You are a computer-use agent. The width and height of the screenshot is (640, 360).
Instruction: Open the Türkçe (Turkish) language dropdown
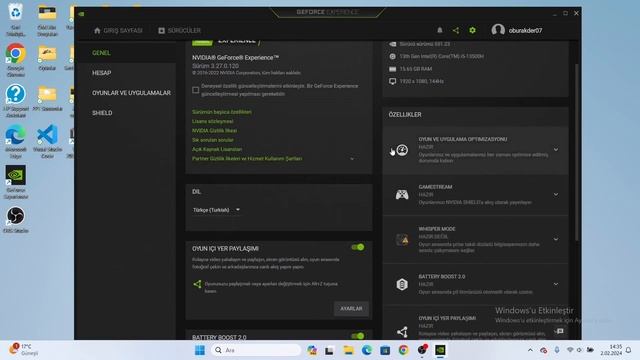216,210
